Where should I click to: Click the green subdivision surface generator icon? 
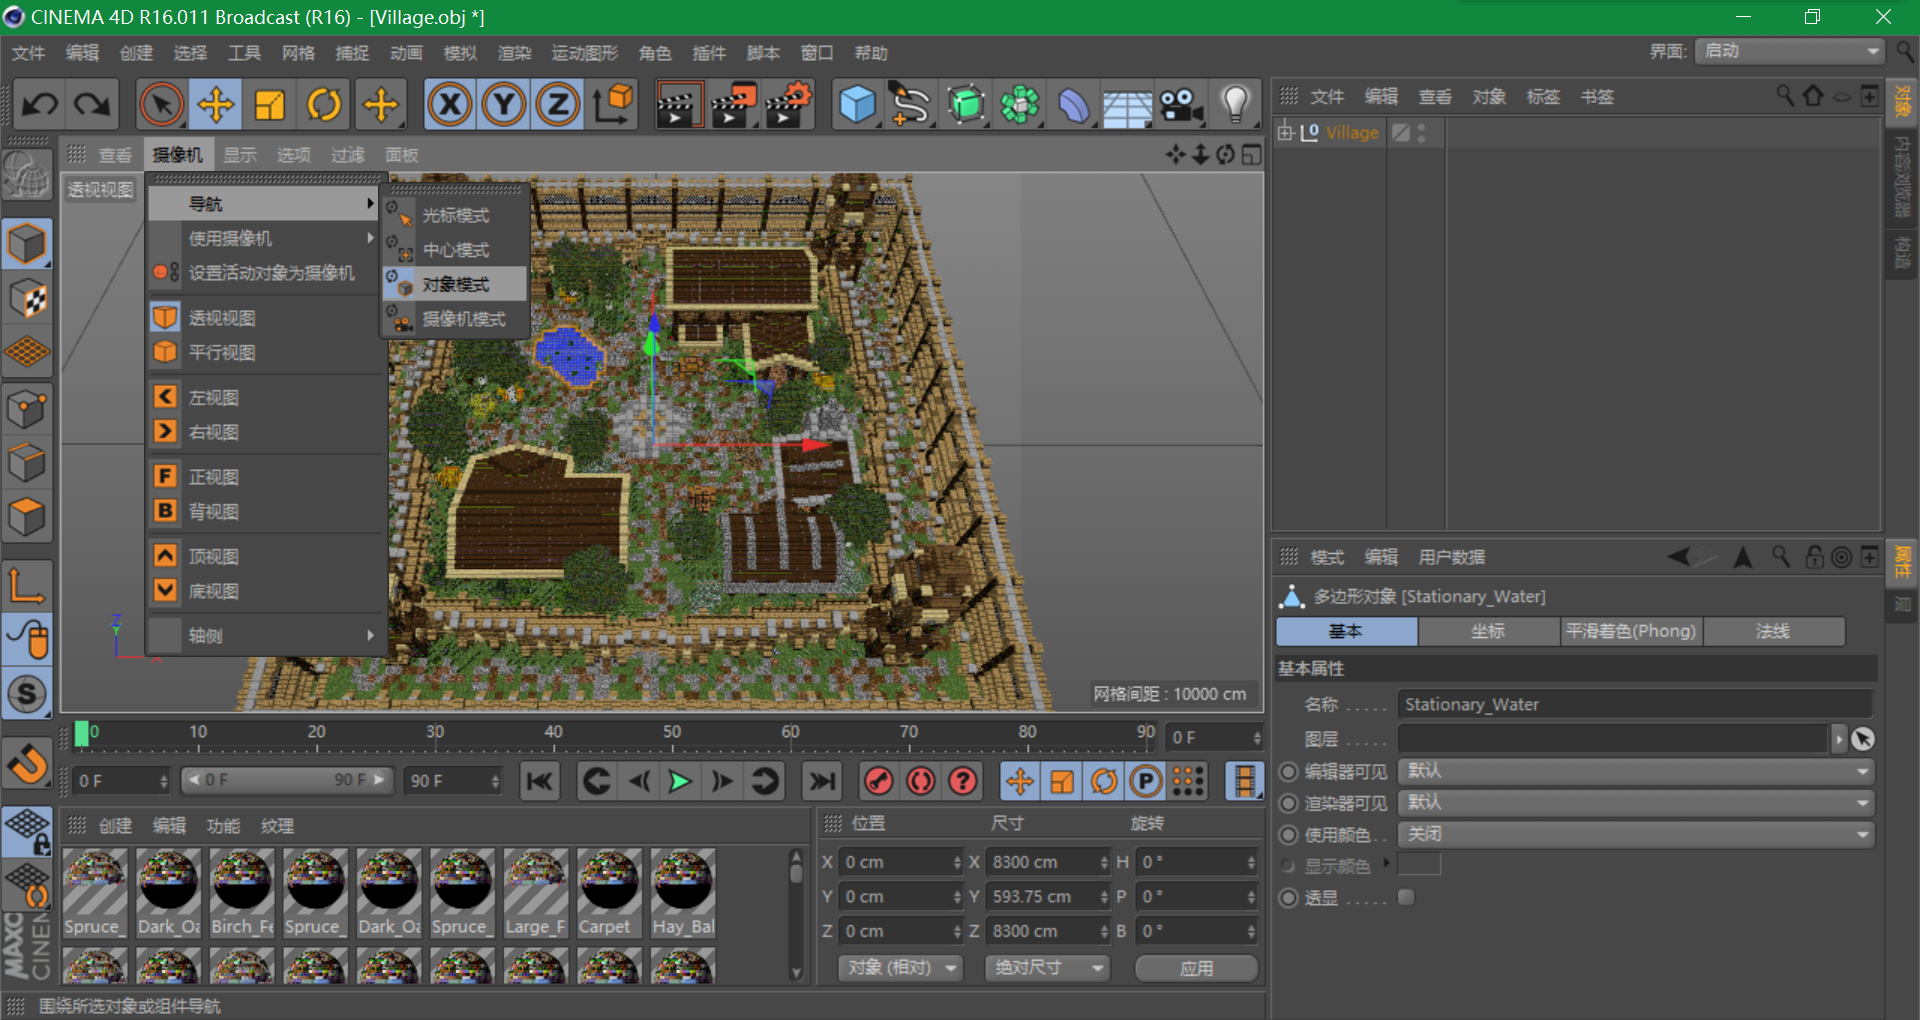tap(966, 104)
